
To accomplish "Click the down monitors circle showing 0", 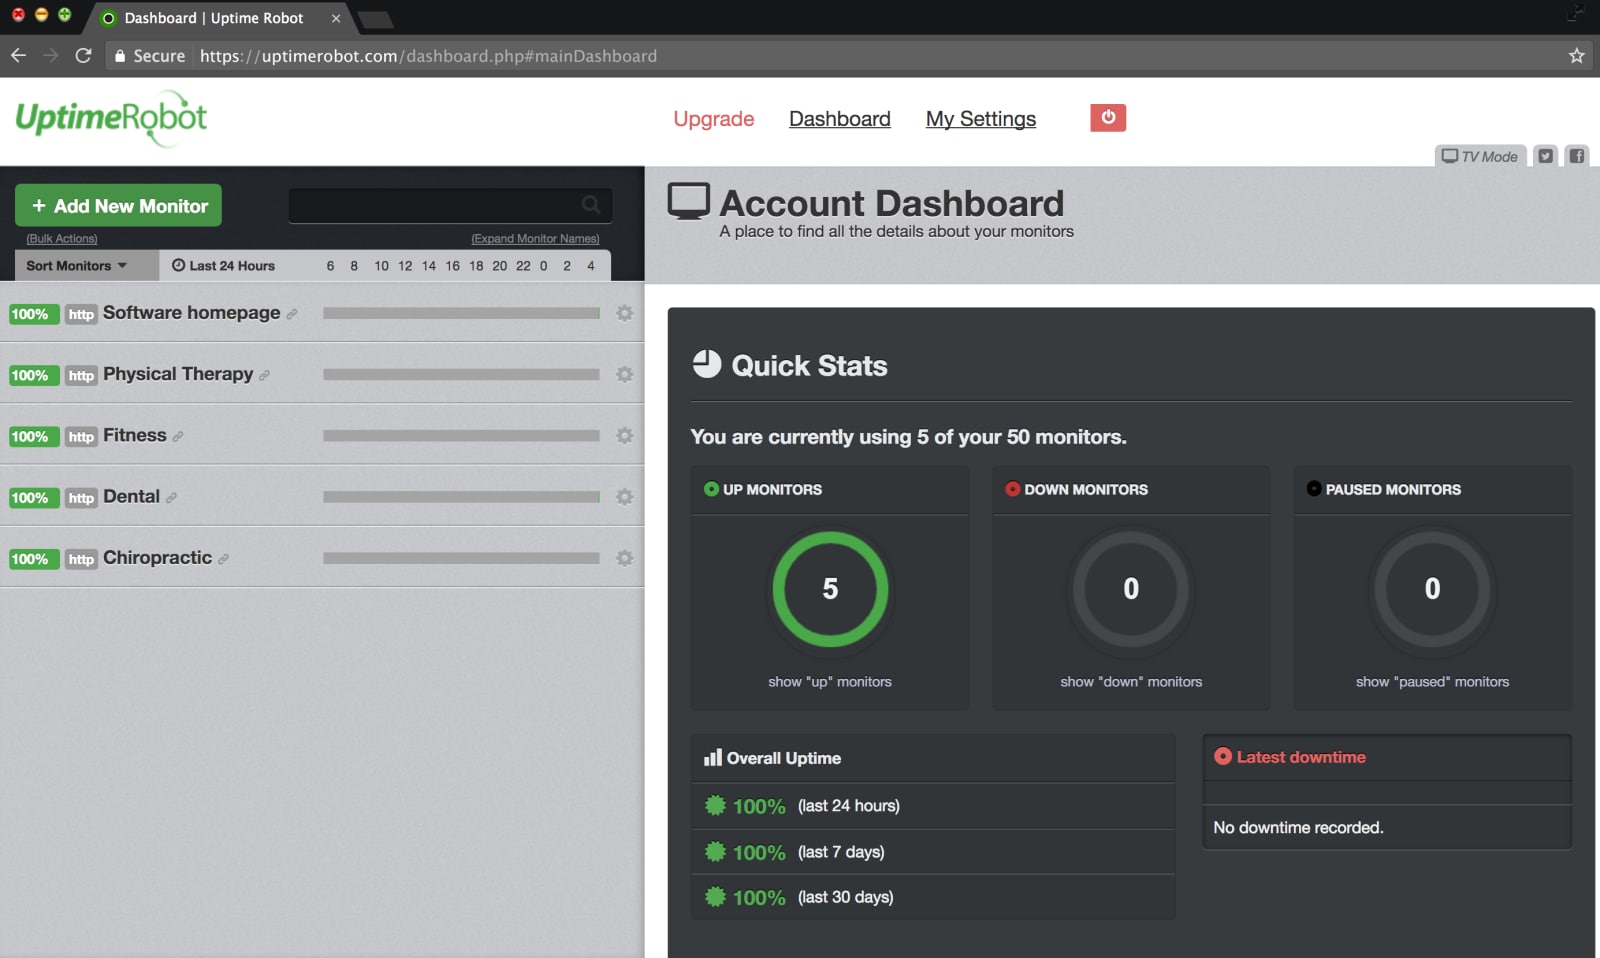I will [1131, 589].
